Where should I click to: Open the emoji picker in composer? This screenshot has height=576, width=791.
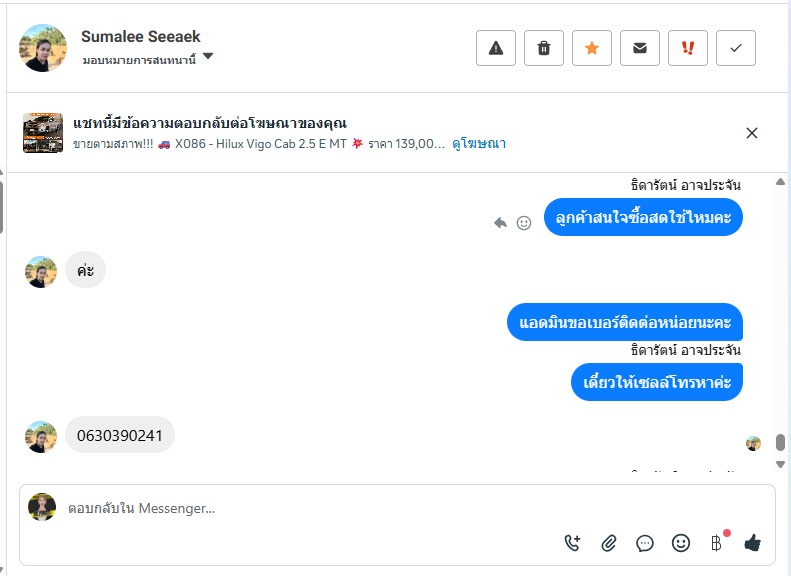point(681,543)
